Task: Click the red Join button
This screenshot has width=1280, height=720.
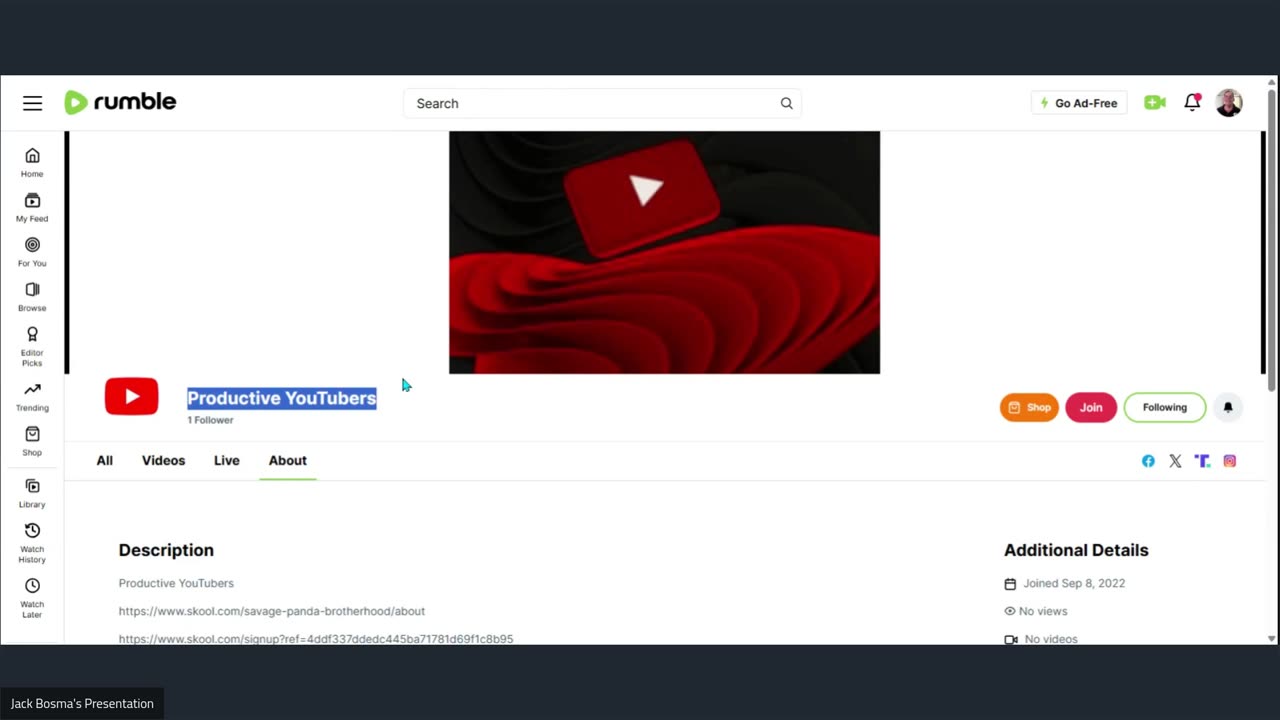Action: coord(1091,407)
